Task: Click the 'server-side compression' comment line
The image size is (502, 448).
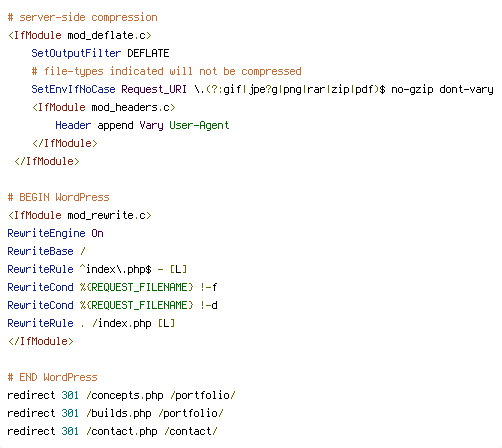Action: point(82,17)
